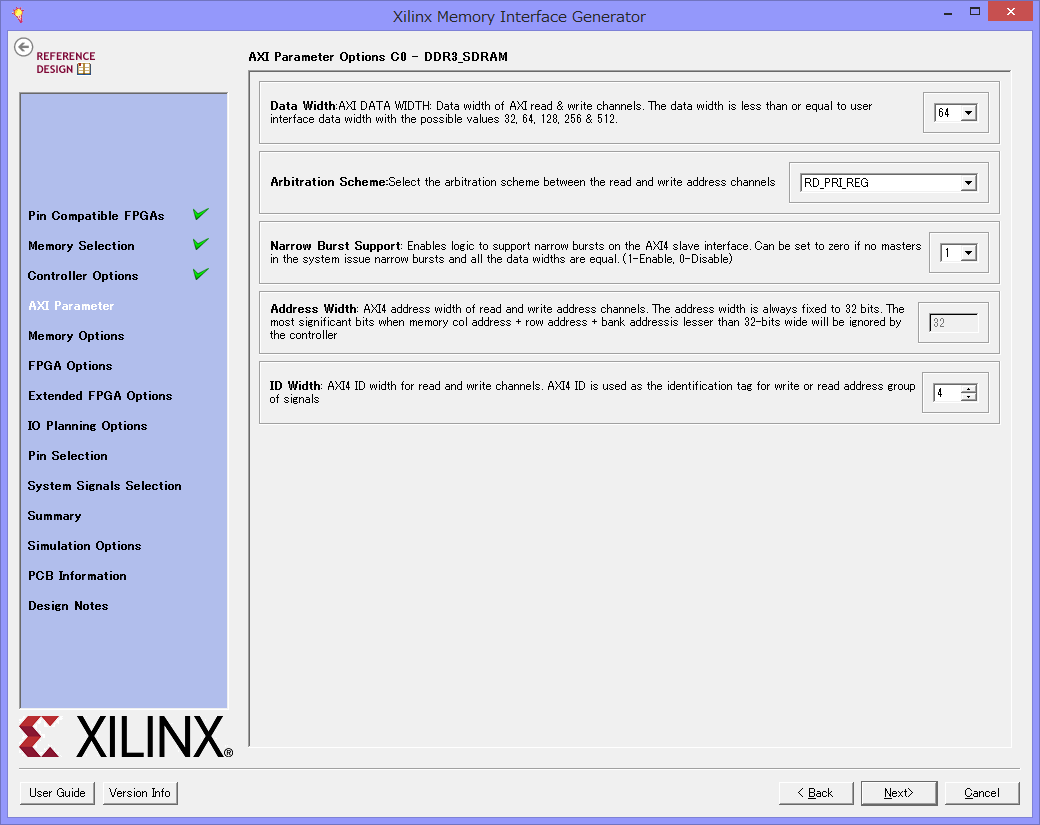The height and width of the screenshot is (825, 1040).
Task: Open the Data Width dropdown
Action: click(x=967, y=113)
